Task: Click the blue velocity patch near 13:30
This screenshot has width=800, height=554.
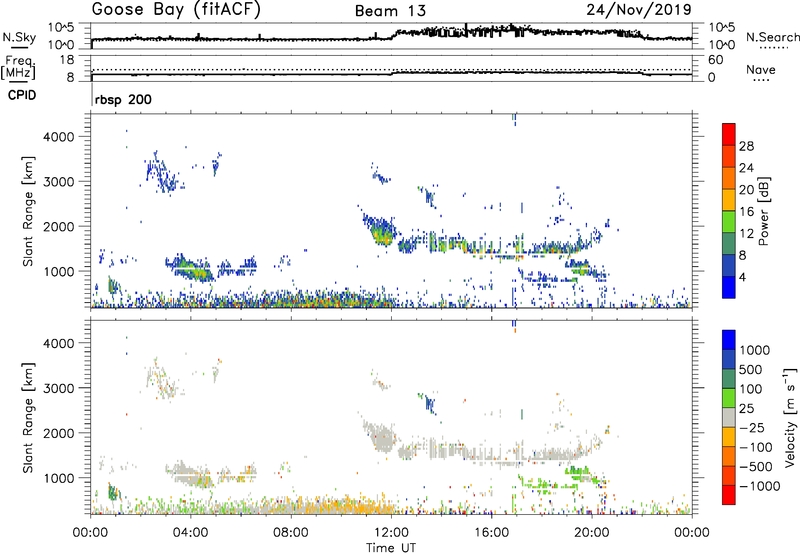Action: tap(430, 404)
